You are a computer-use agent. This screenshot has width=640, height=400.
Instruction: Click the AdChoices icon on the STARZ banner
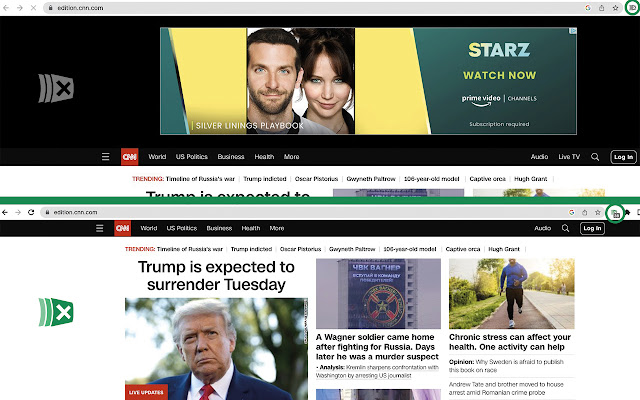pos(573,31)
